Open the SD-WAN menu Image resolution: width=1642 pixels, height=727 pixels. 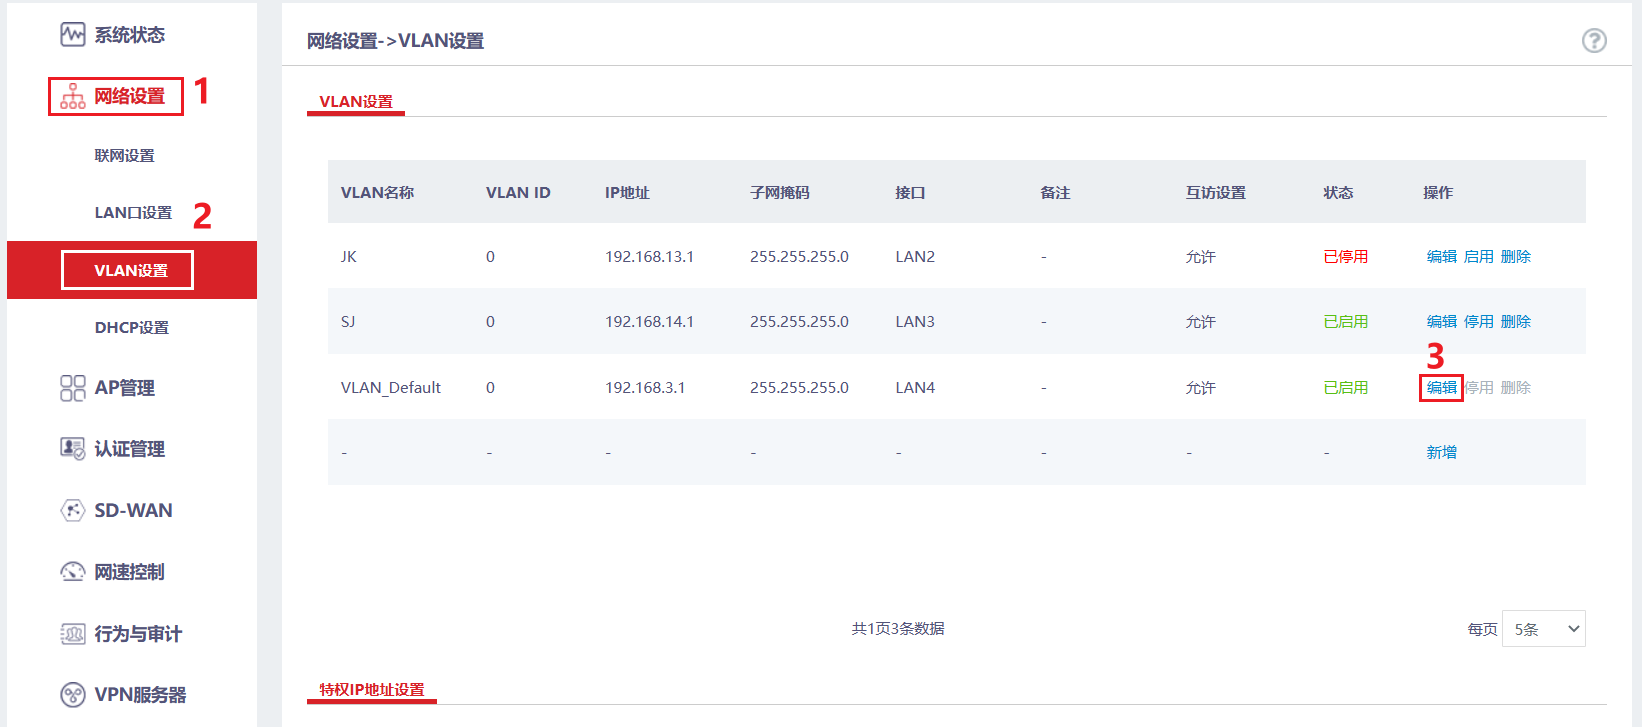coord(134,510)
